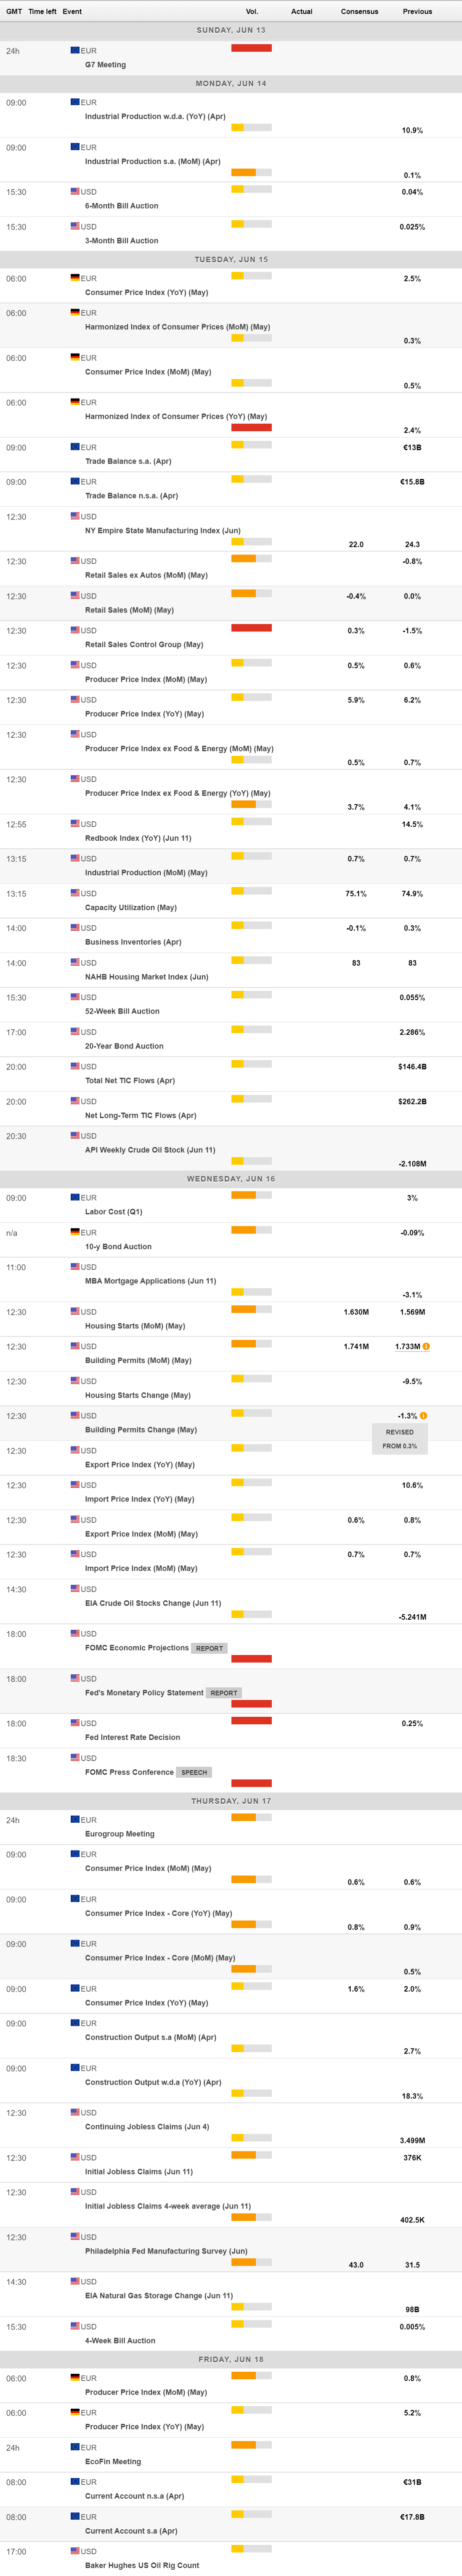Viewport: 462px width, 2576px height.
Task: Open the Fed Interest Rate Decision event
Action: coord(132,1737)
